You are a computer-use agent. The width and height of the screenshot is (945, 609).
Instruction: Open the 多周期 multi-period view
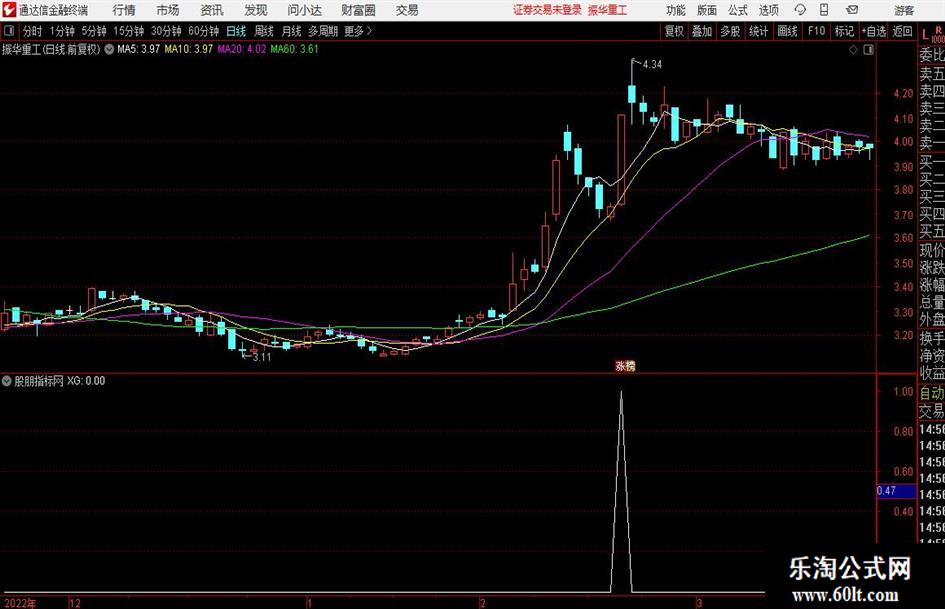324,31
